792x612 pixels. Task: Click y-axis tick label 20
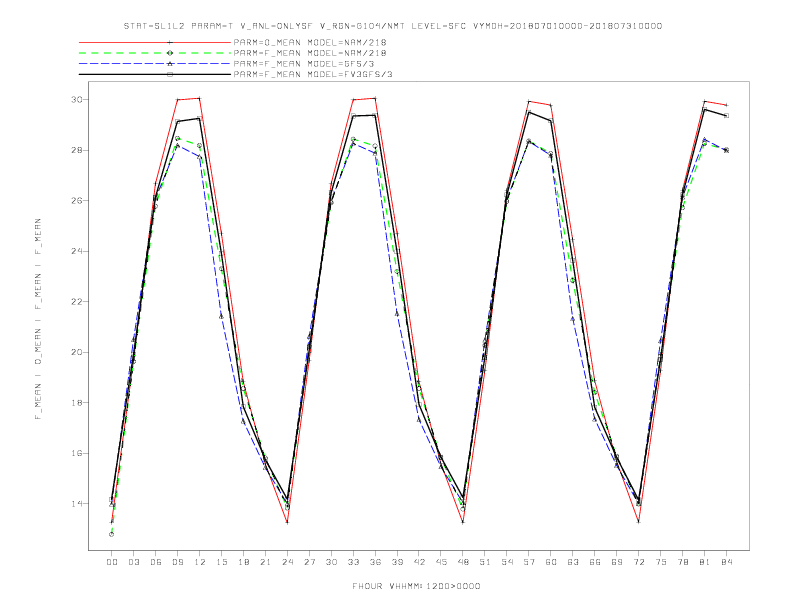pos(77,352)
